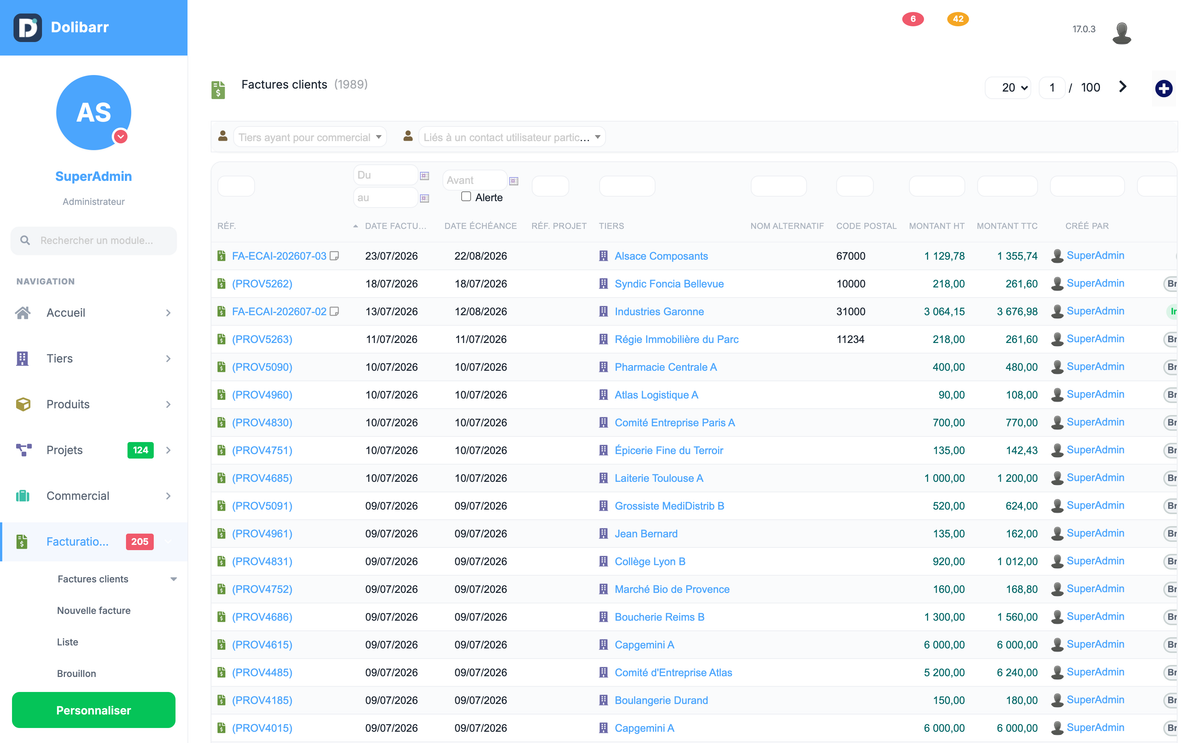This screenshot has width=1200, height=743.
Task: Select Factures clients in sidebar
Action: point(93,579)
